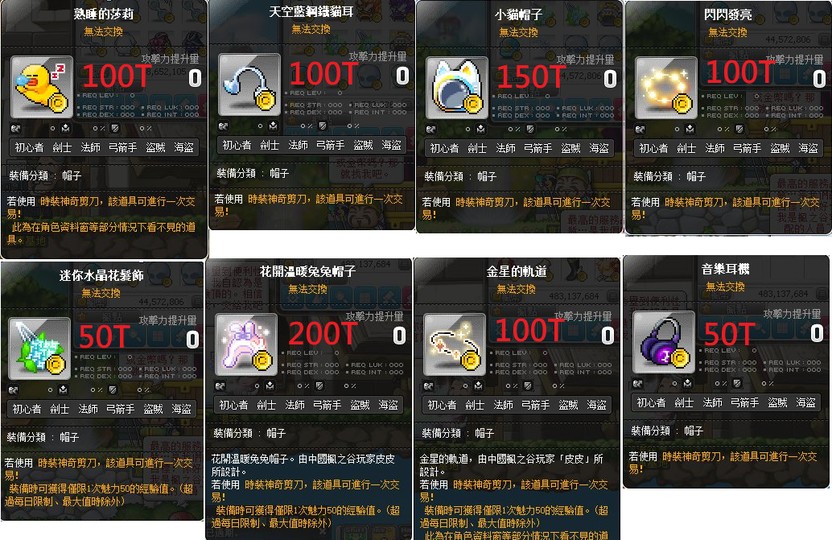Click 裝備分類 帽子 row on 迷你水晶花髮飾

(x=43, y=437)
